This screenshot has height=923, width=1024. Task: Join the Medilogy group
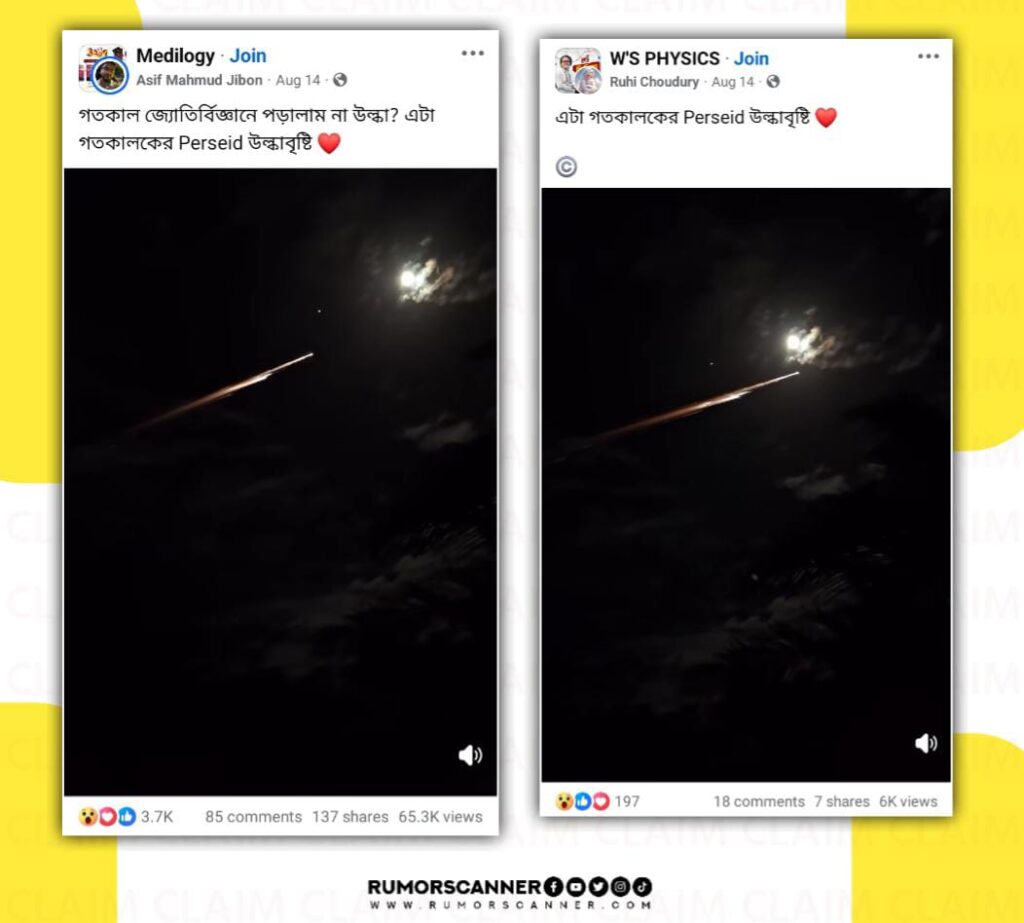[x=248, y=56]
